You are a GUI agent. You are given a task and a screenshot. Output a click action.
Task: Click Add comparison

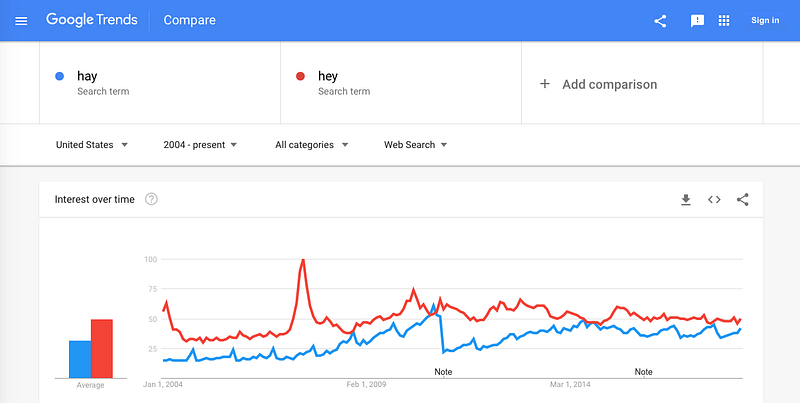[x=599, y=84]
